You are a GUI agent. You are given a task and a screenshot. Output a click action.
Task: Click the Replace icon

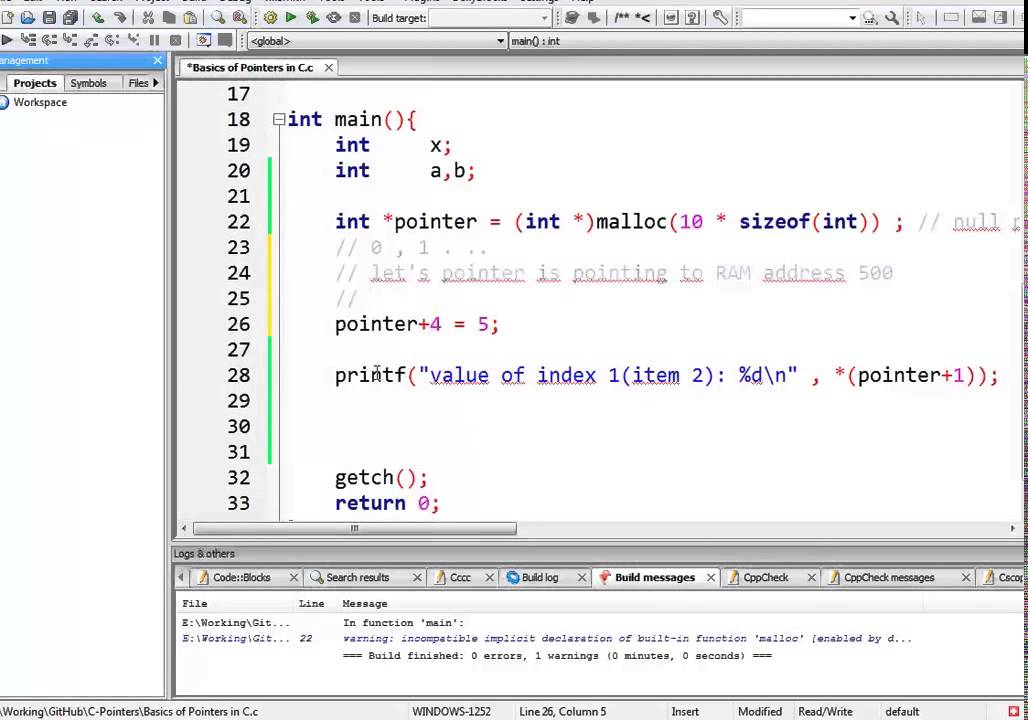[x=240, y=18]
